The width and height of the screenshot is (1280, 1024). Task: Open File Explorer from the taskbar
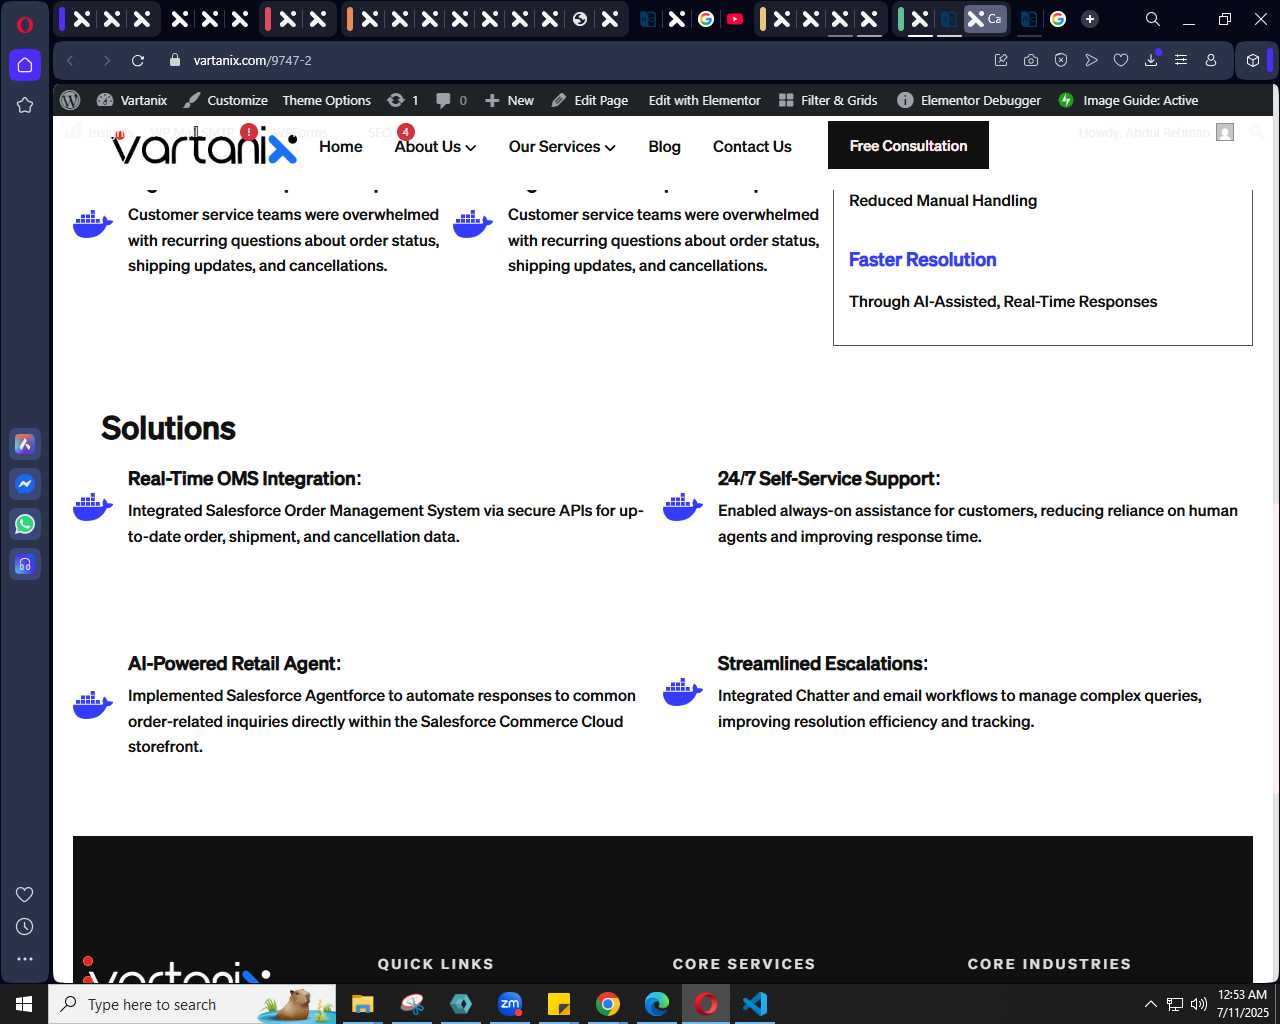pyautogui.click(x=362, y=1004)
